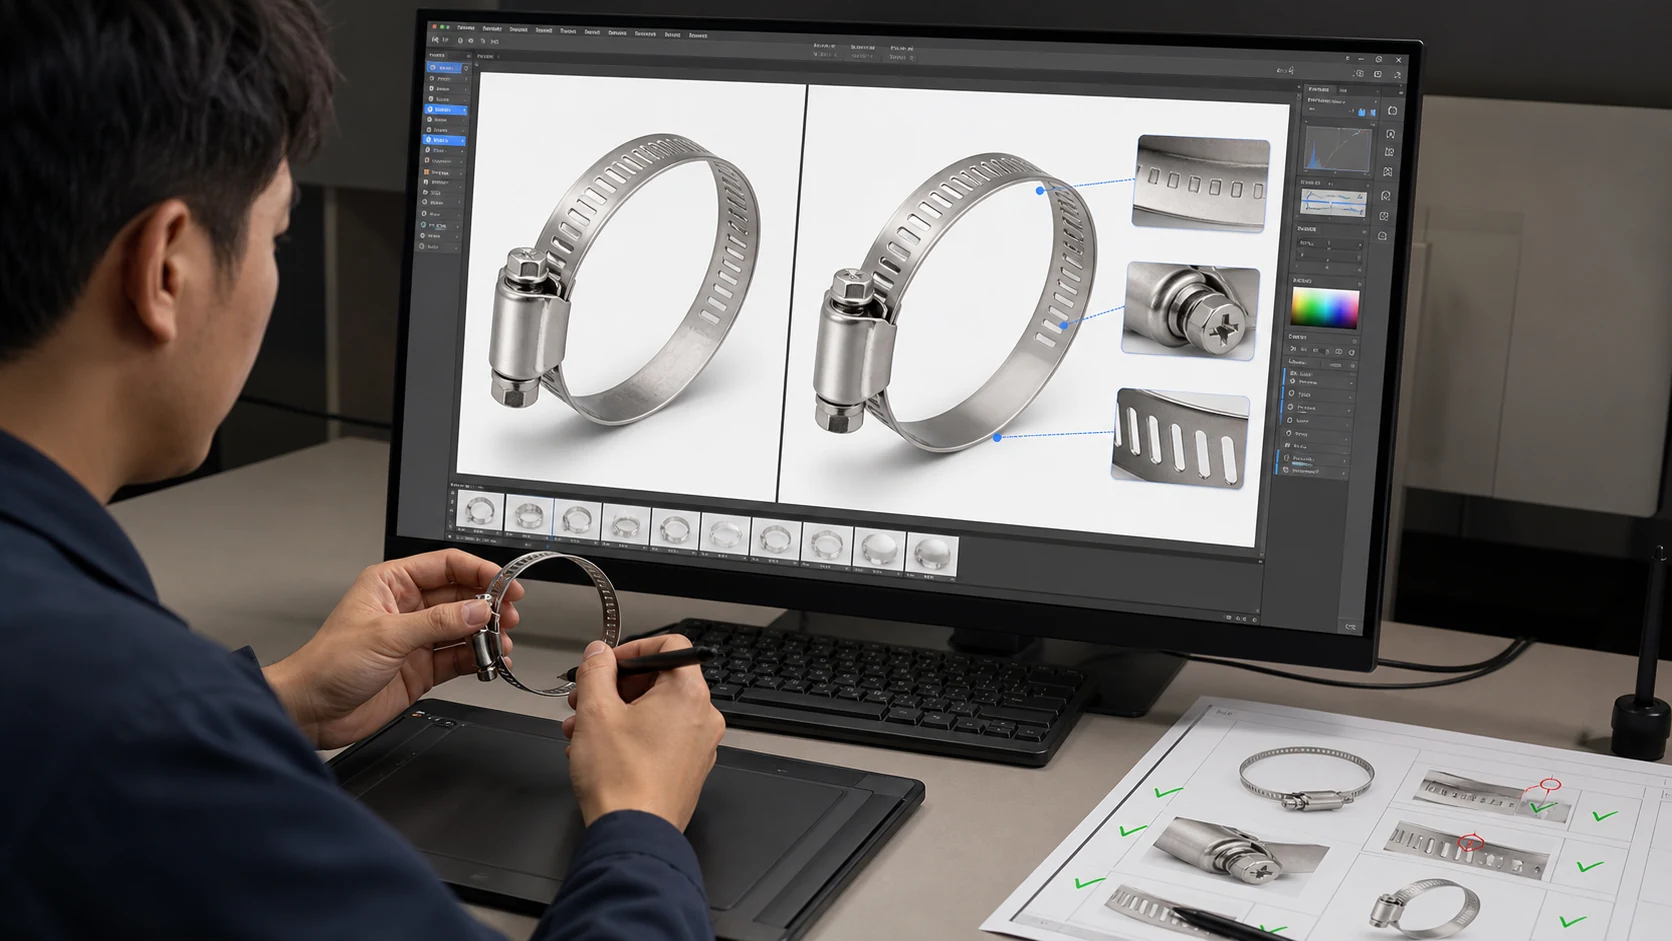Click the red close dot in the title bar
Viewport: 1672px width, 941px height.
433,26
